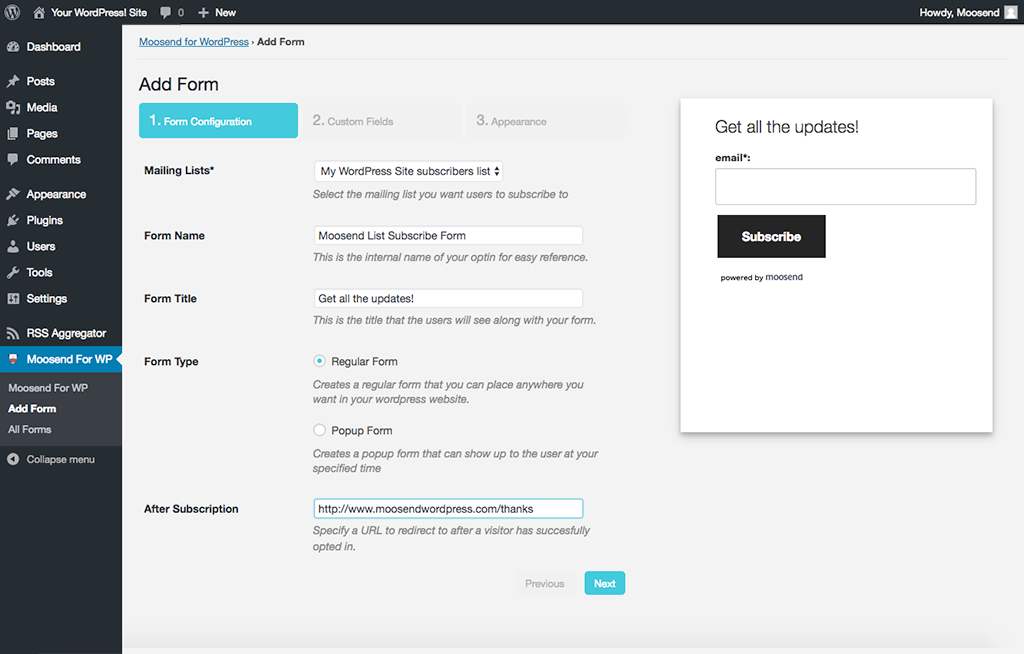Open Dashboard menu item
1024x654 pixels.
click(x=54, y=46)
